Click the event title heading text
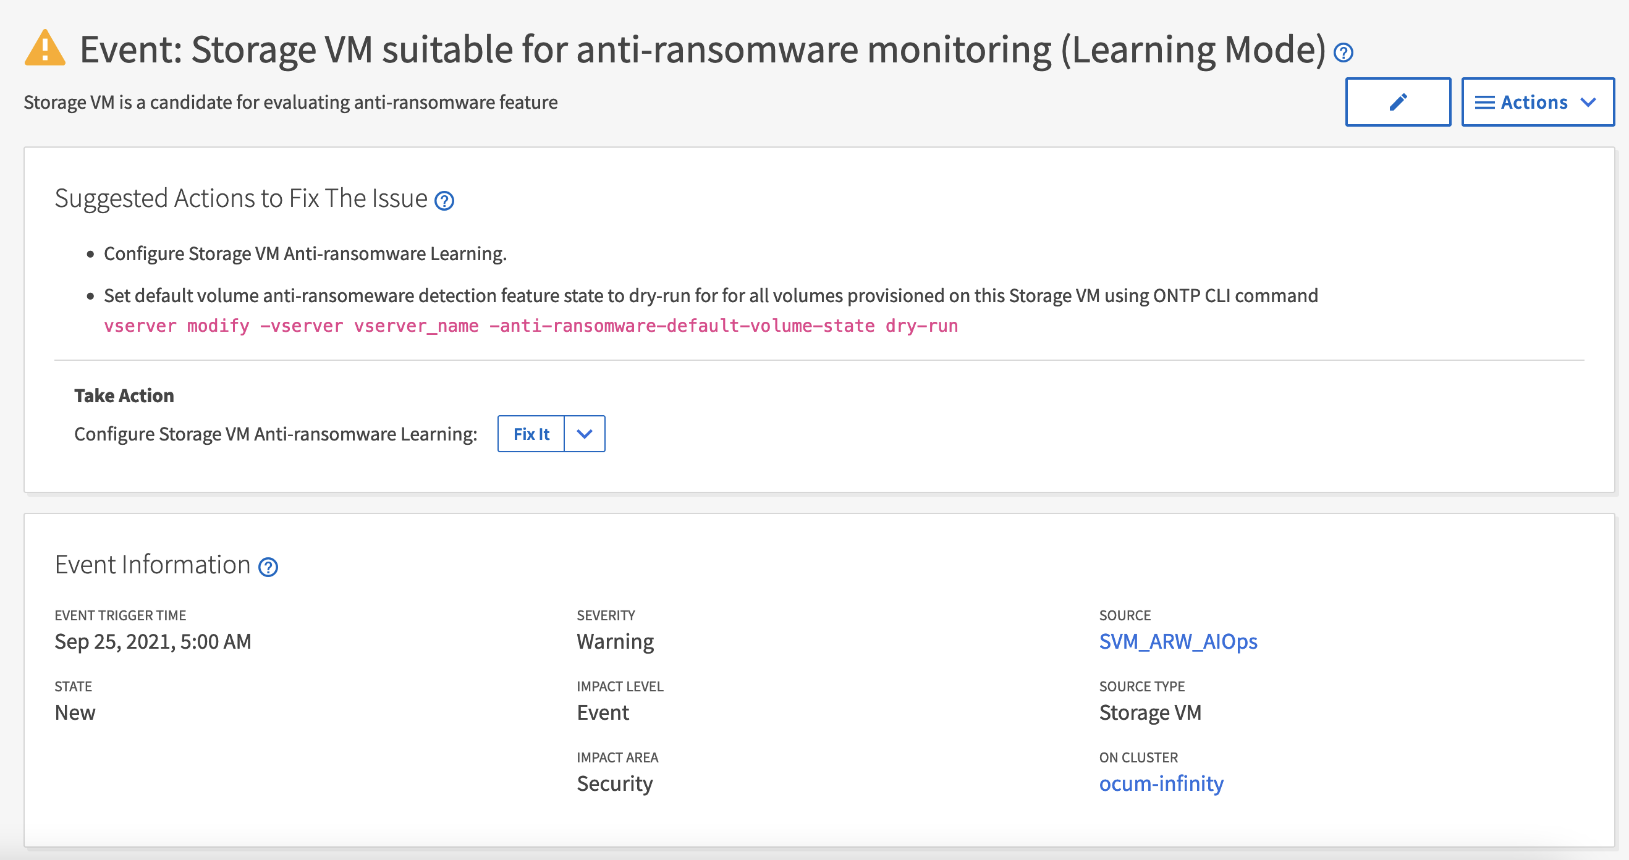This screenshot has height=860, width=1629. (702, 50)
